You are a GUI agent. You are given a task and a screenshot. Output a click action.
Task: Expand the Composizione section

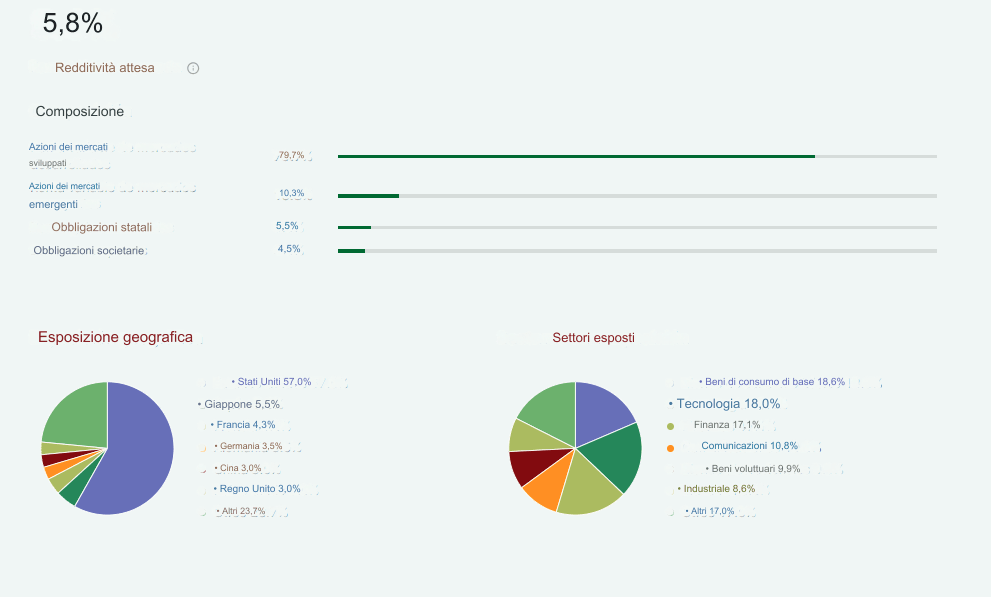tap(80, 111)
